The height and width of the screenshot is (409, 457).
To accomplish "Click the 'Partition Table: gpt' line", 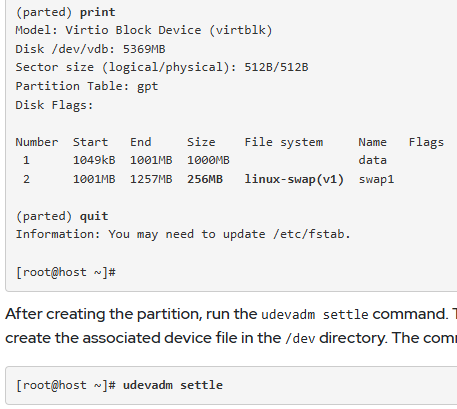I will pos(87,86).
